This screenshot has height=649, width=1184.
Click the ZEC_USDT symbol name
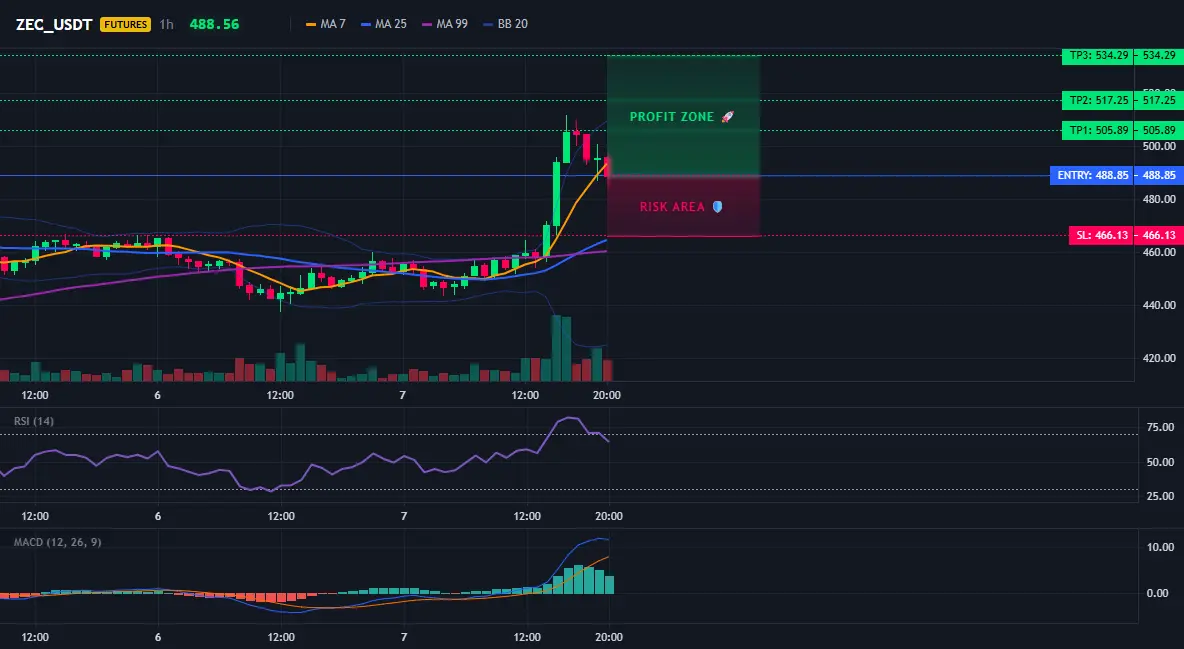point(54,24)
